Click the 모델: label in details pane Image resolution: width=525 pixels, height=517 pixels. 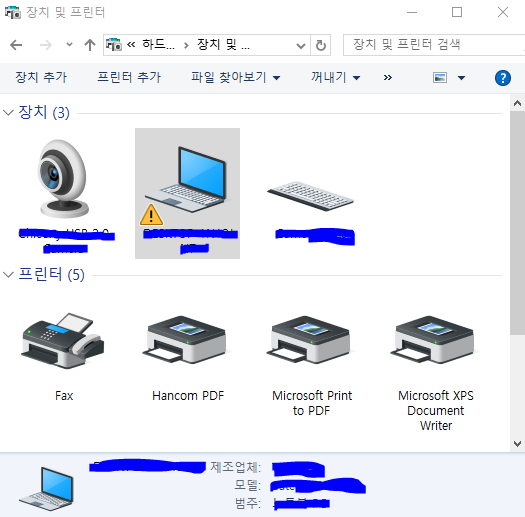click(247, 485)
